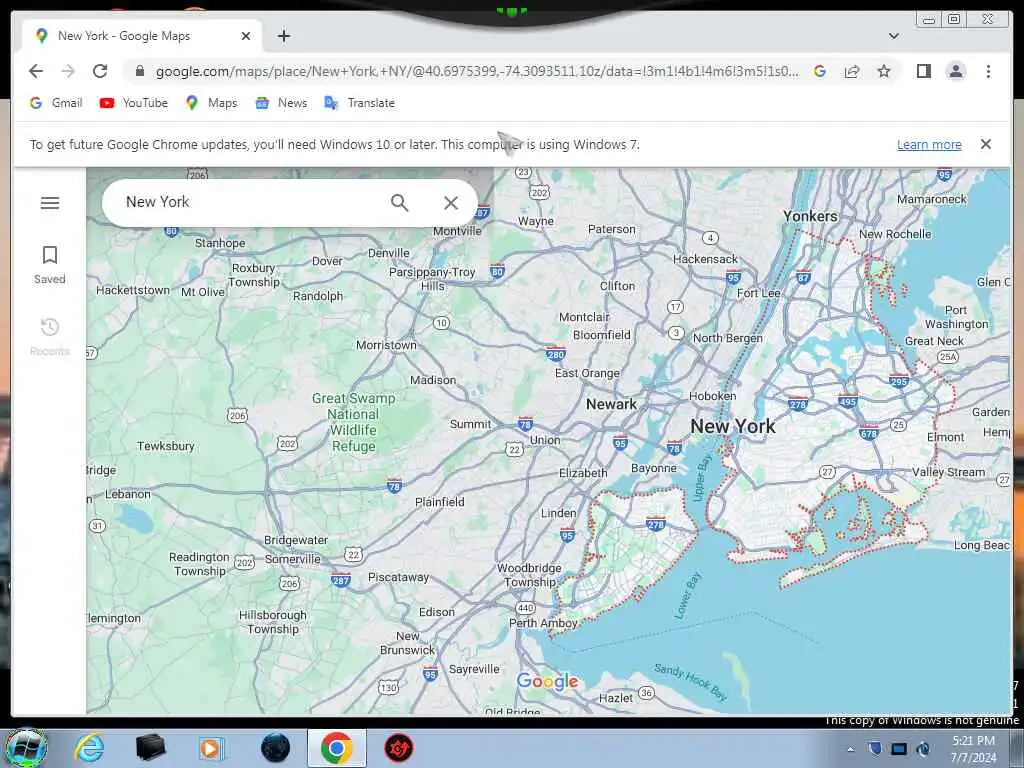This screenshot has width=1024, height=768.
Task: Open the Saved places panel
Action: (x=50, y=264)
